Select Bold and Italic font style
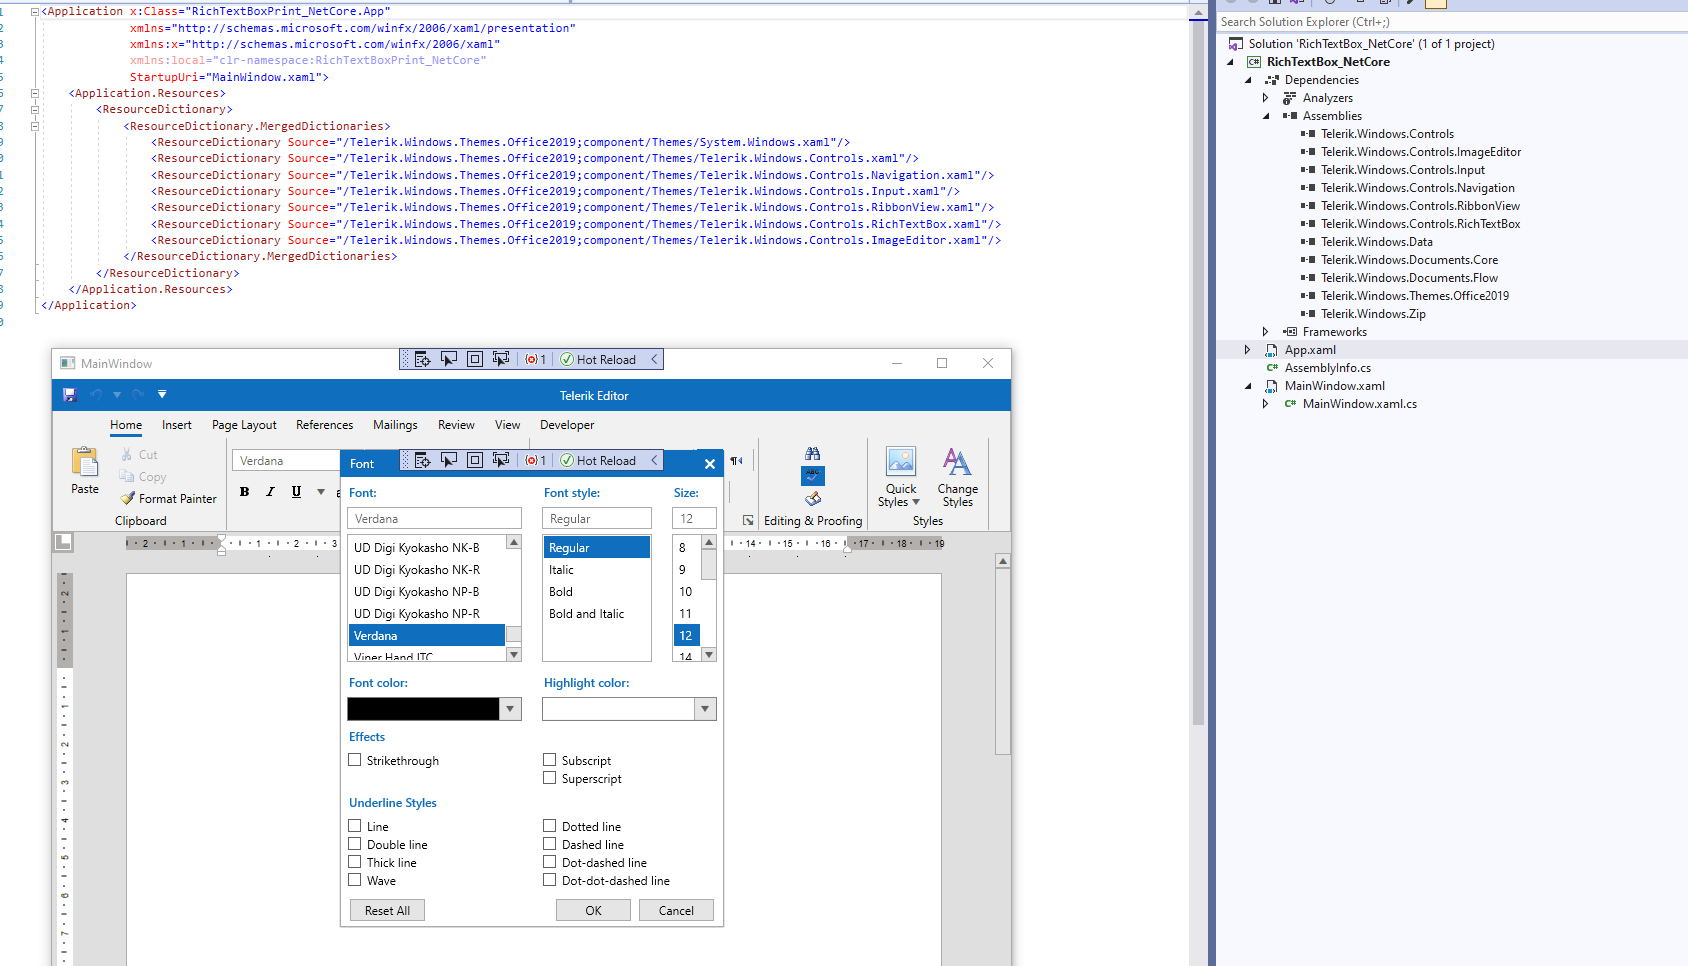1688x966 pixels. (x=586, y=614)
